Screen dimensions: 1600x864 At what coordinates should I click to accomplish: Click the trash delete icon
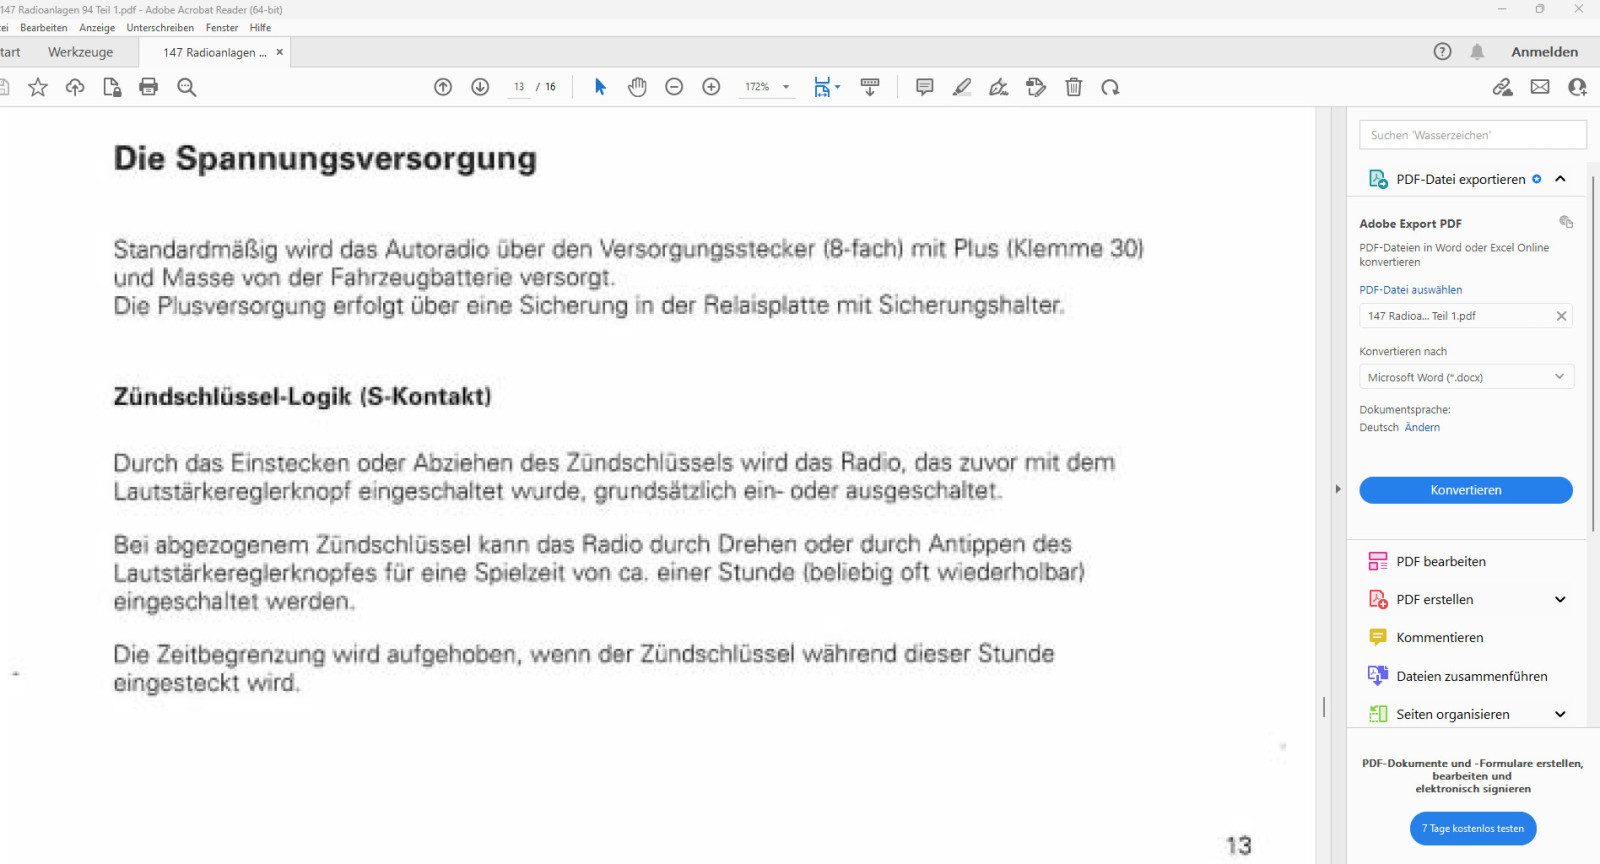click(1073, 87)
